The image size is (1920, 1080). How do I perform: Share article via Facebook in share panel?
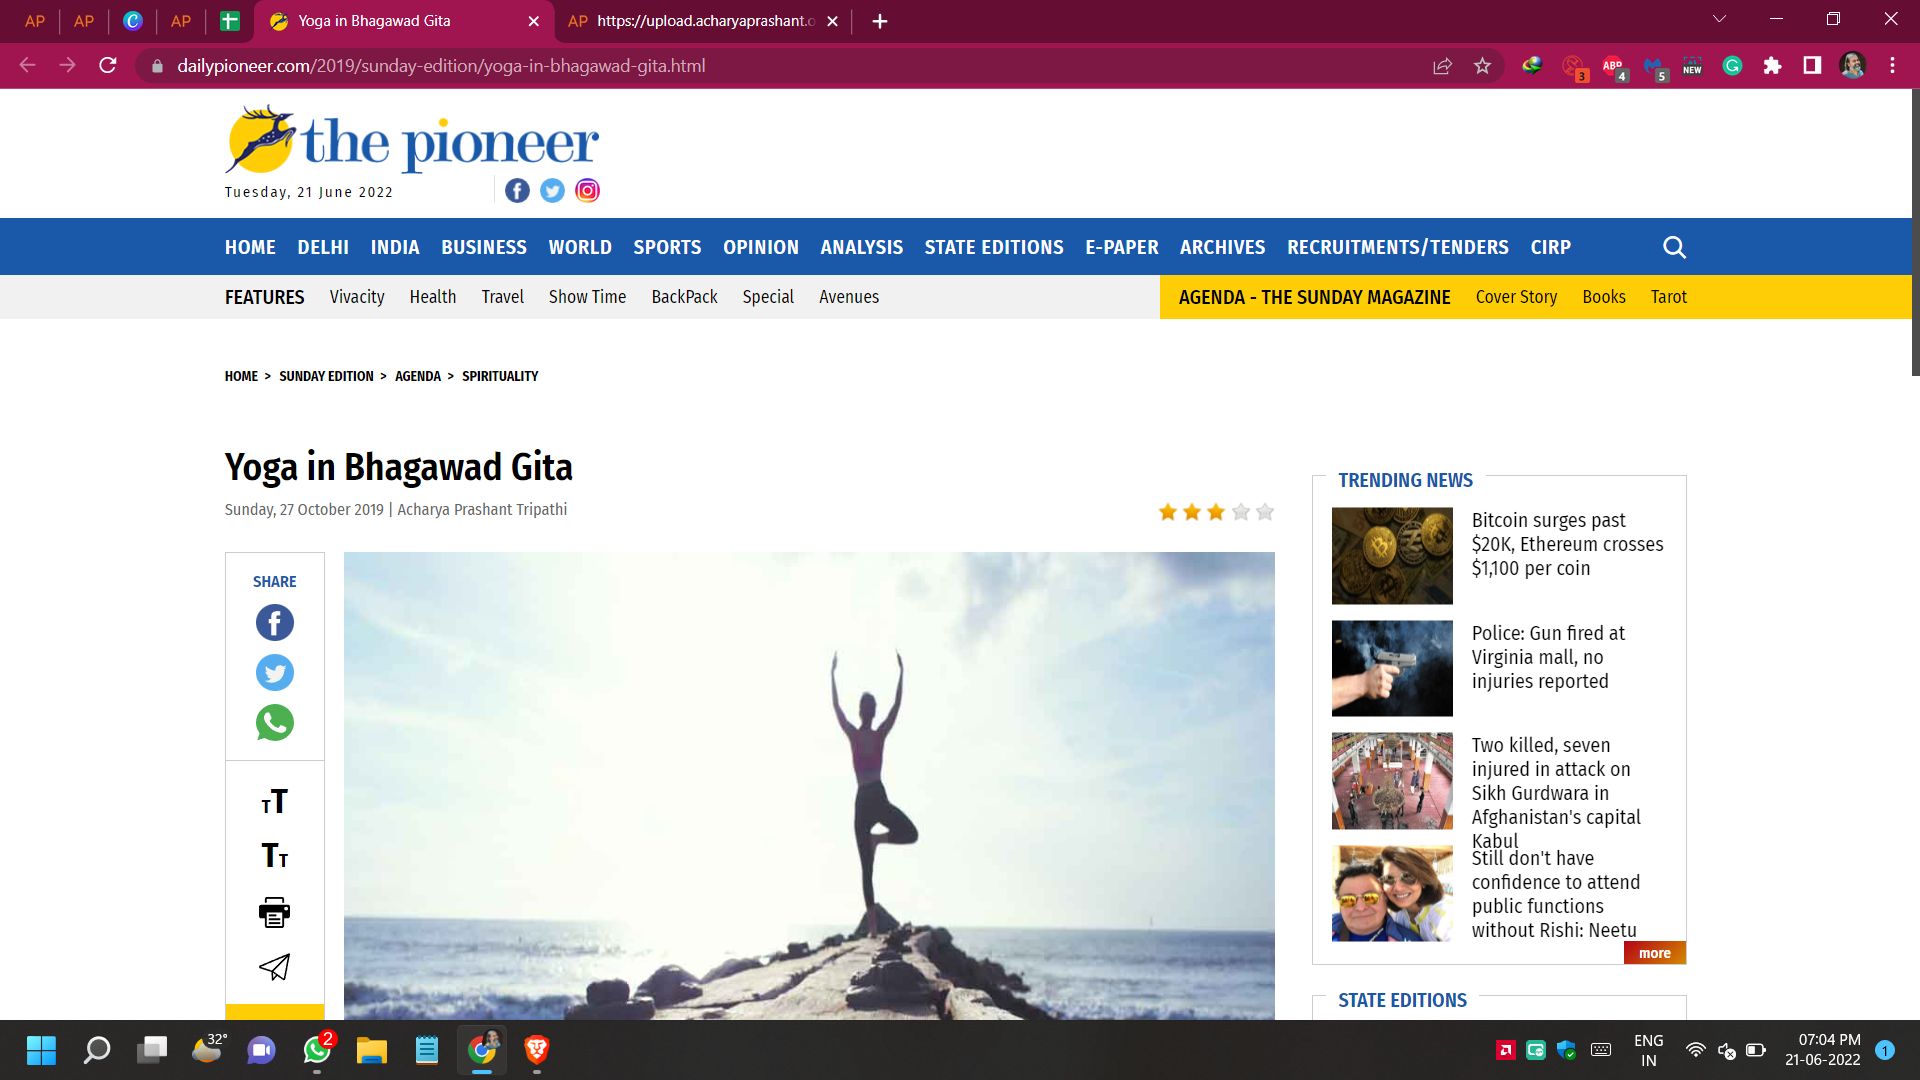275,623
